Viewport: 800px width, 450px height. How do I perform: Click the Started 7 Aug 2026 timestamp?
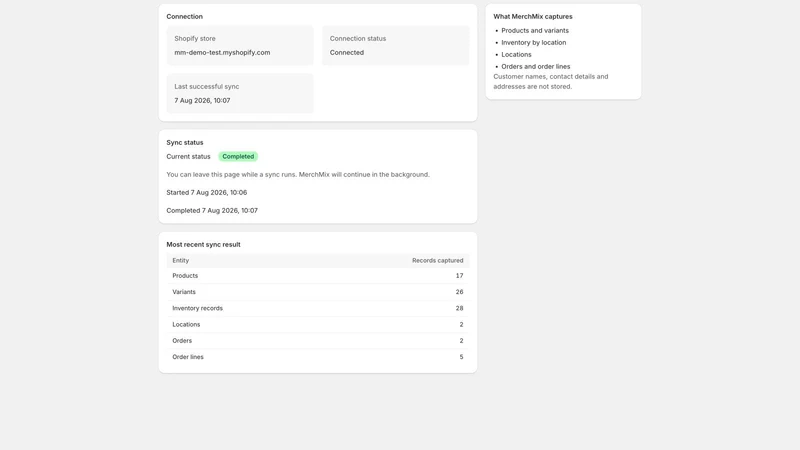click(x=207, y=192)
